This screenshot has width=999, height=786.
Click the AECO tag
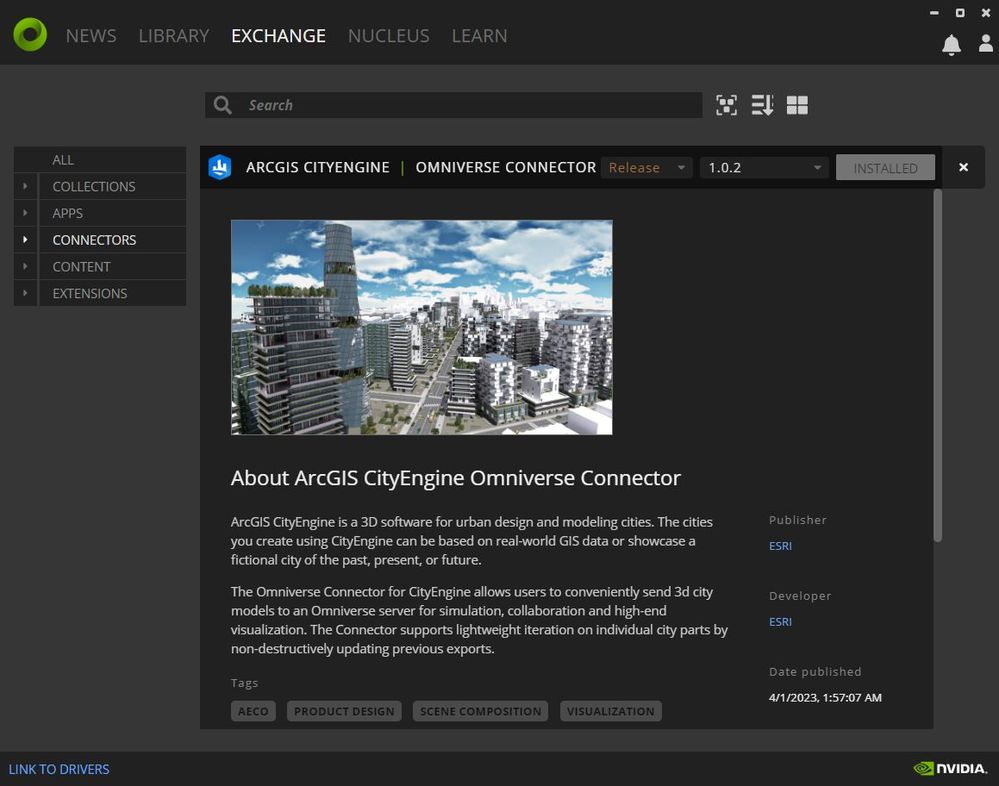pos(253,711)
